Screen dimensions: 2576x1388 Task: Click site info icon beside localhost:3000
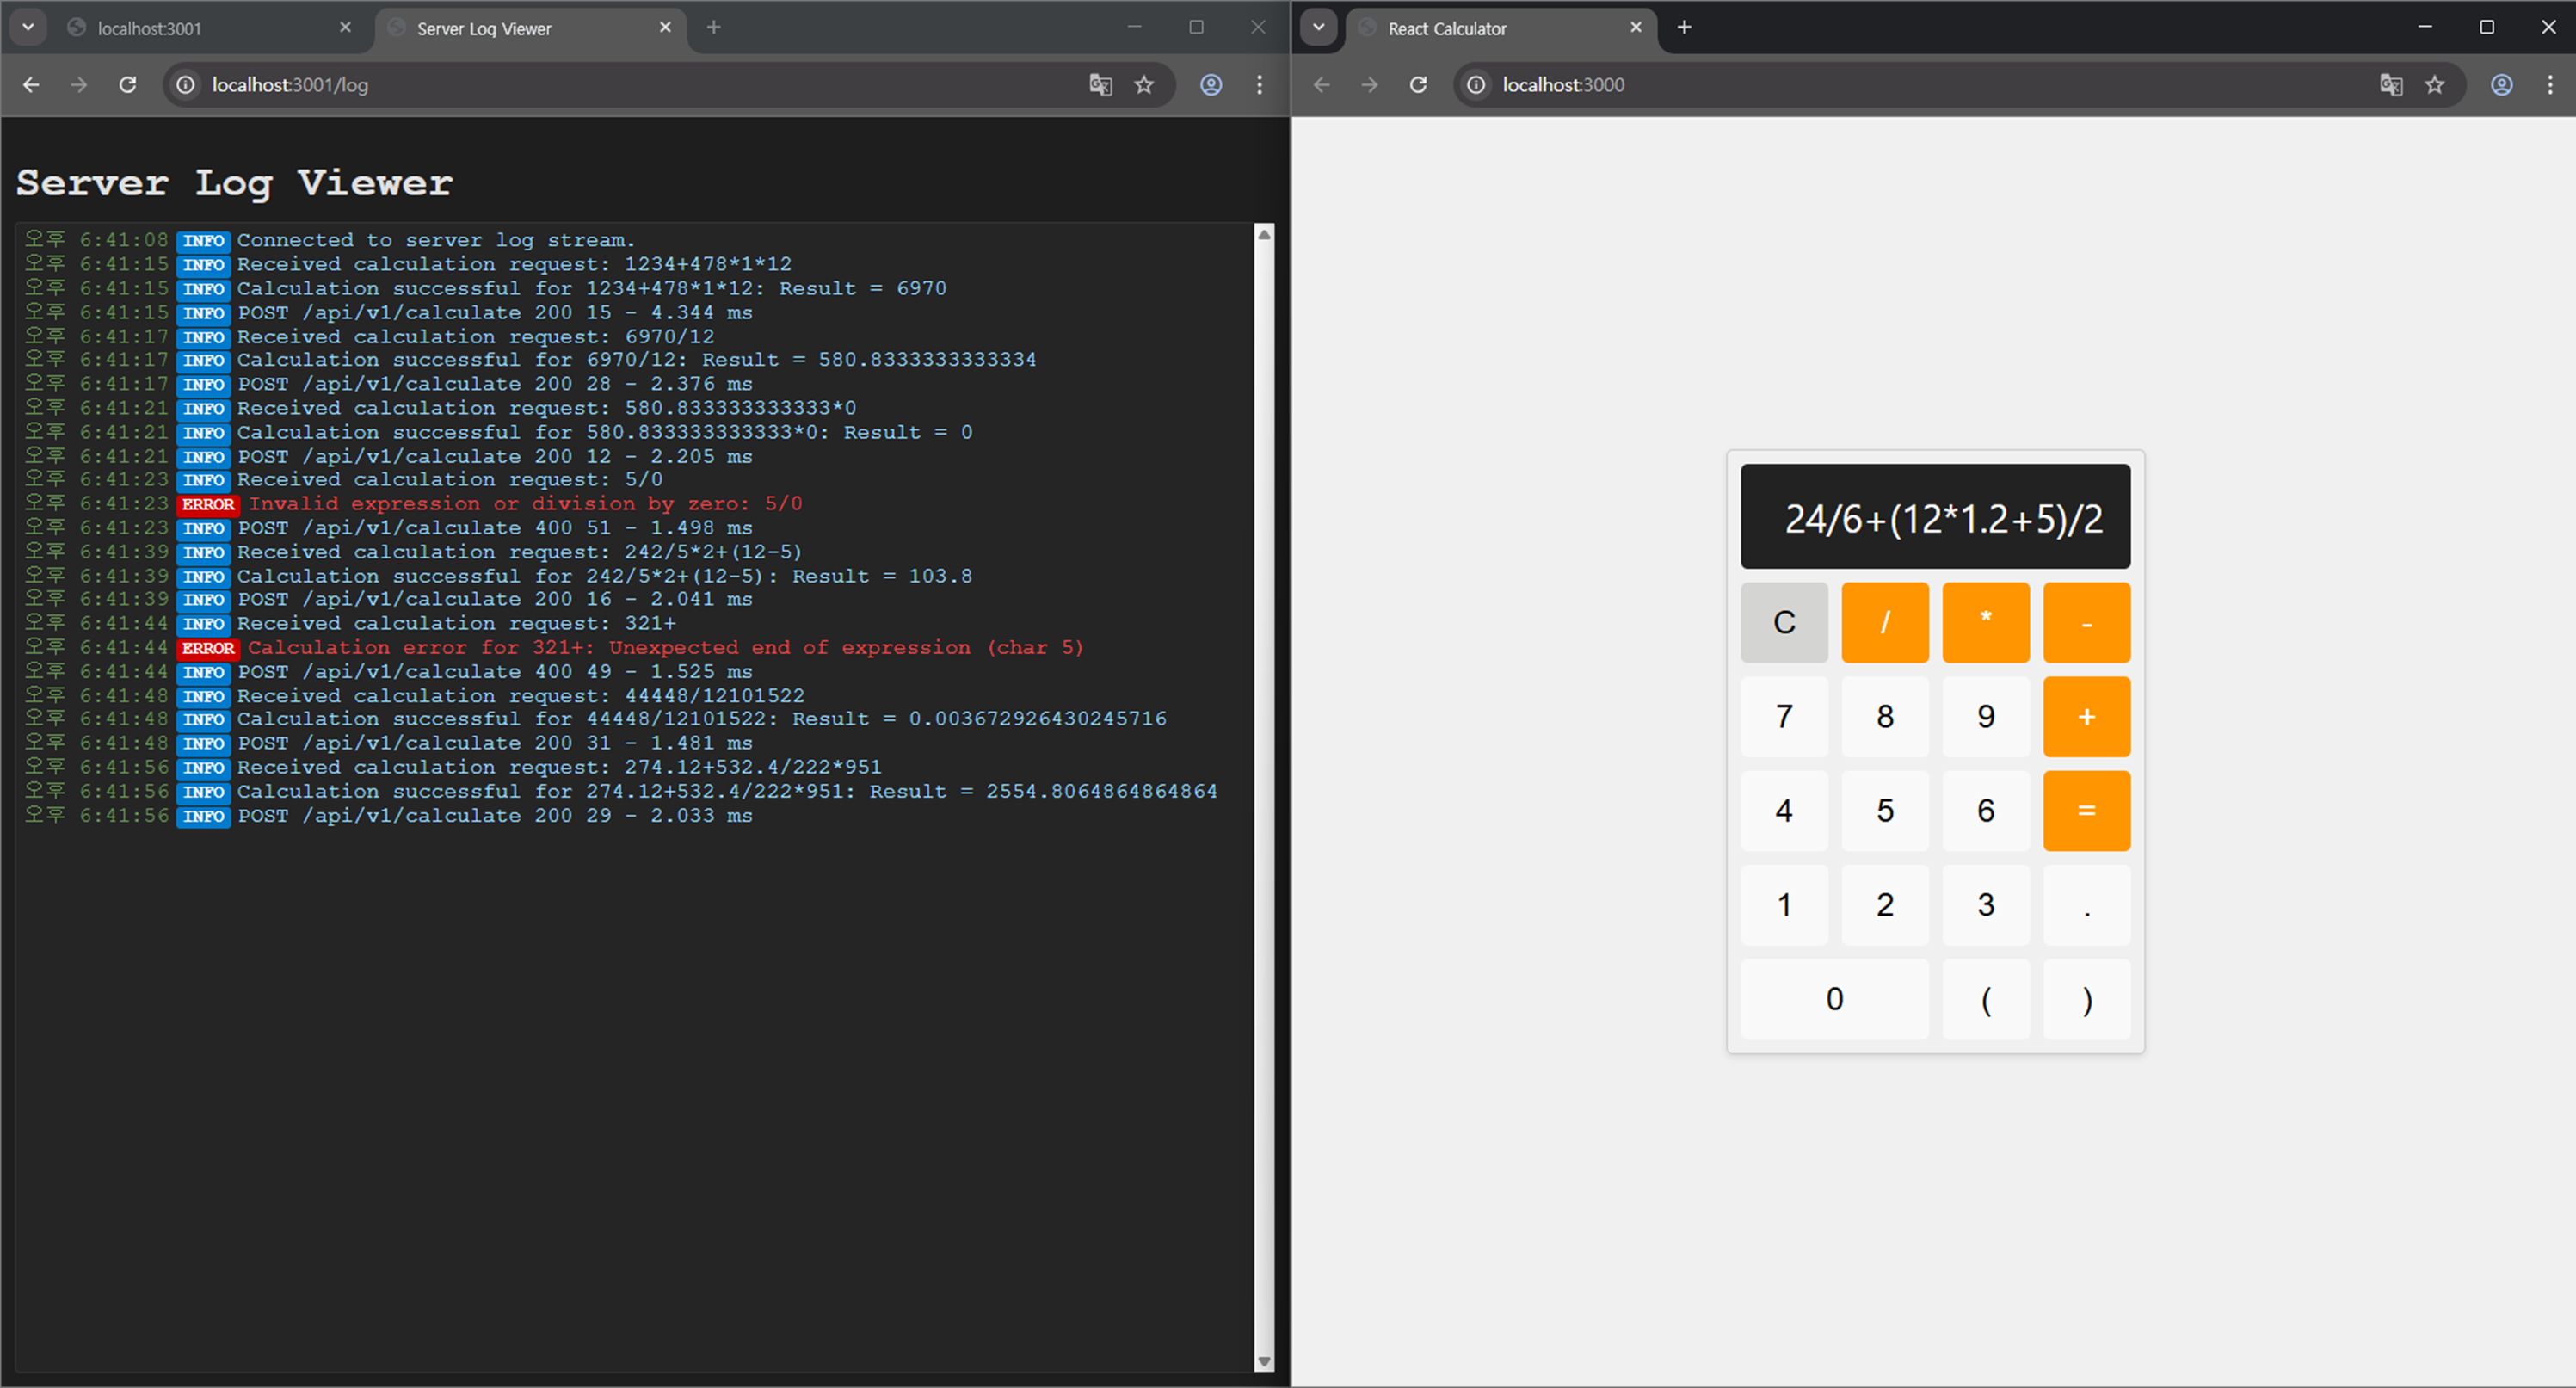[1476, 85]
